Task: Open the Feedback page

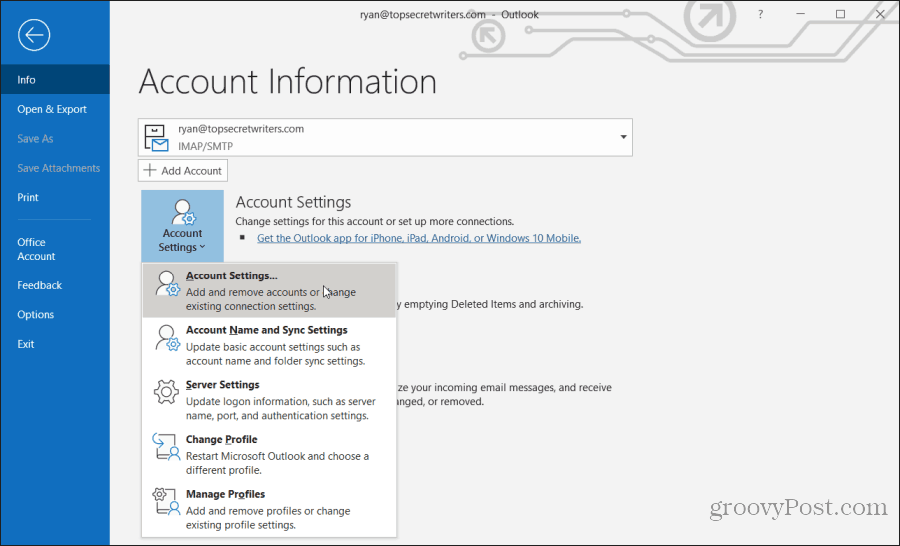Action: (55, 285)
